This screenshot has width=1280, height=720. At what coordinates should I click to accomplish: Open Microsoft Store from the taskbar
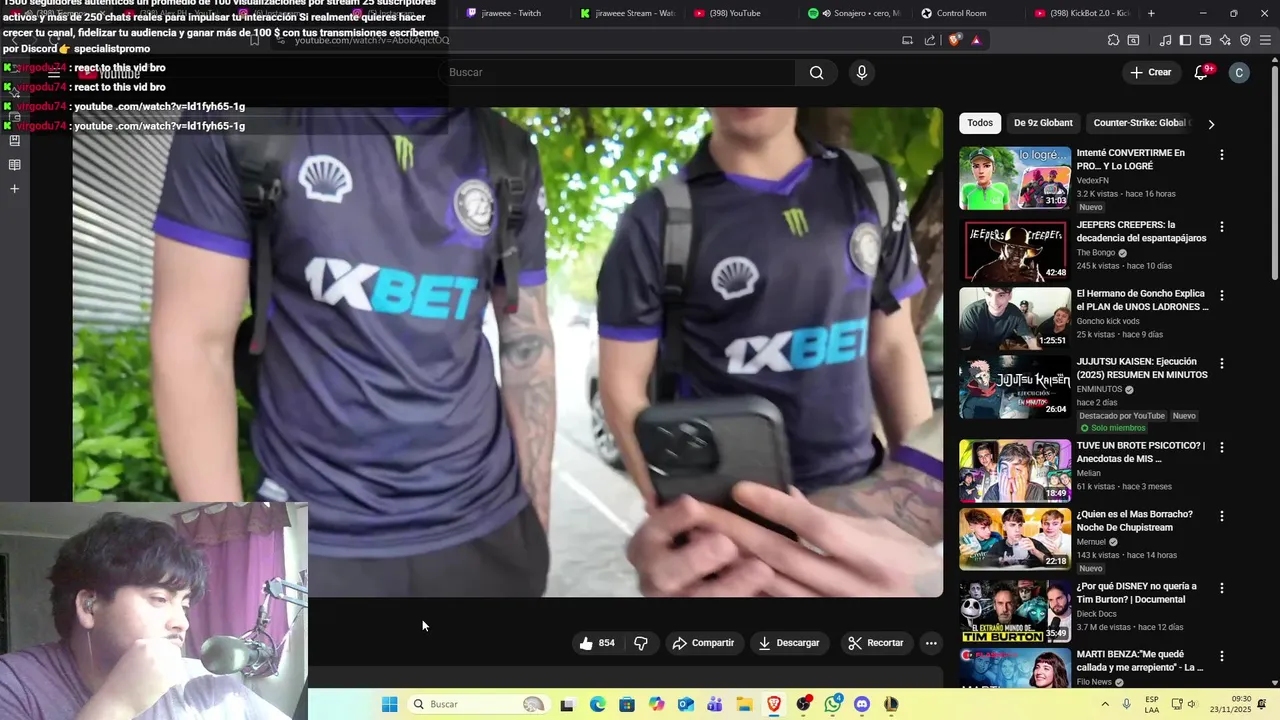pyautogui.click(x=627, y=704)
